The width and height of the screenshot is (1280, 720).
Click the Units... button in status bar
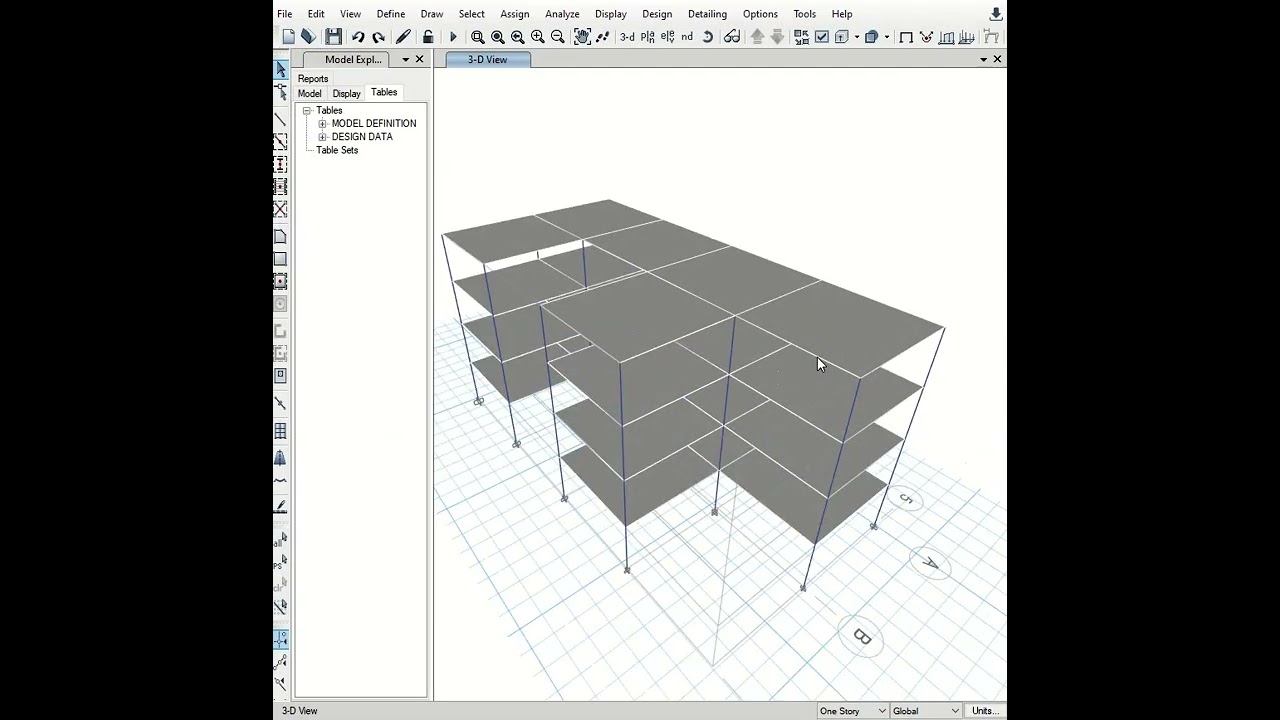985,711
